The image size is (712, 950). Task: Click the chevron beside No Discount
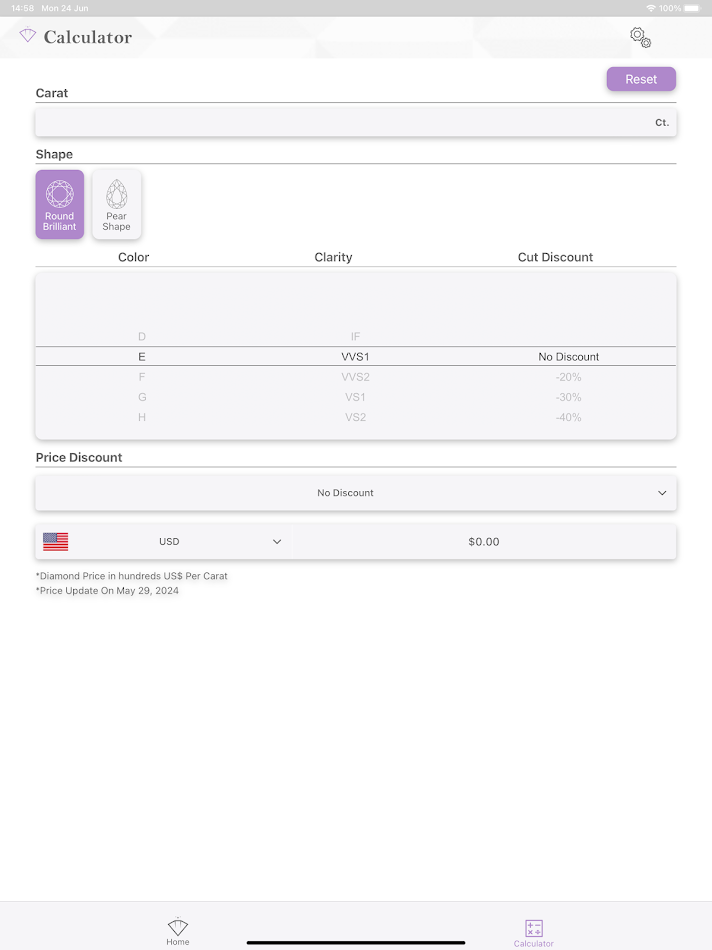[x=661, y=492]
